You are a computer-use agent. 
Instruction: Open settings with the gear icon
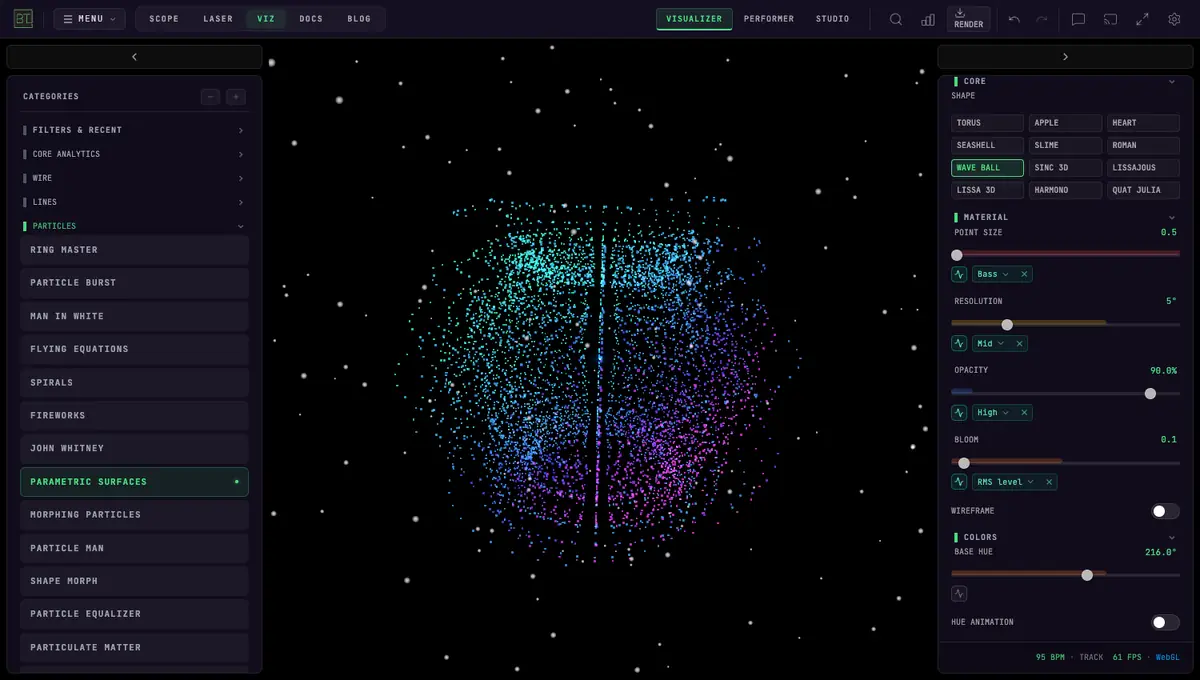pos(1174,19)
